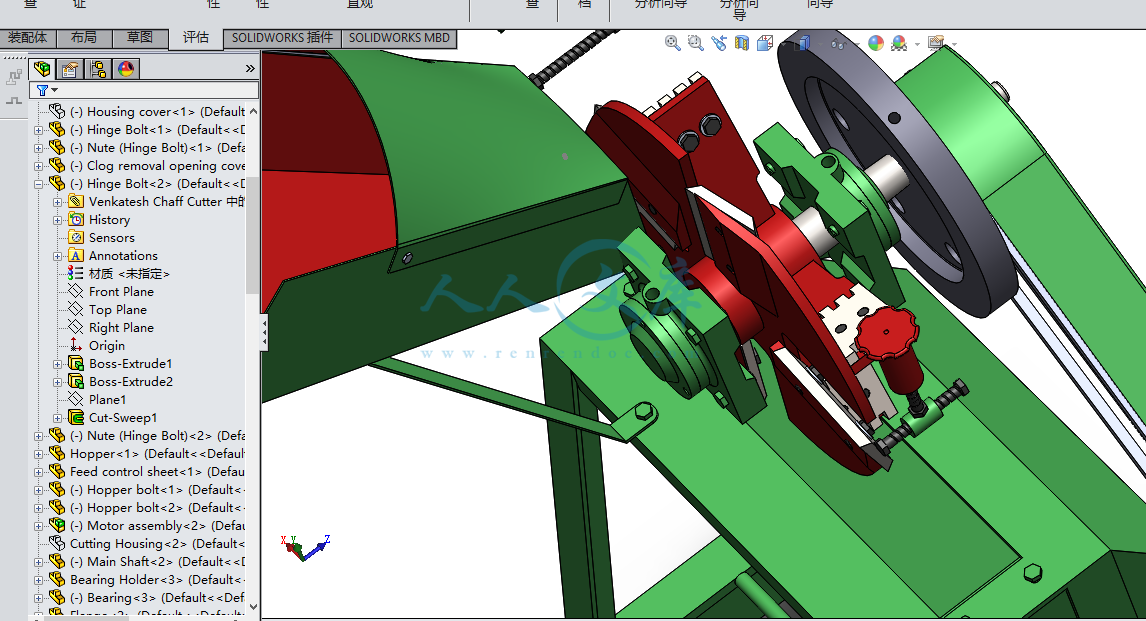Open the ConfigurationManager tab icon
This screenshot has height=621, width=1146.
click(98, 69)
